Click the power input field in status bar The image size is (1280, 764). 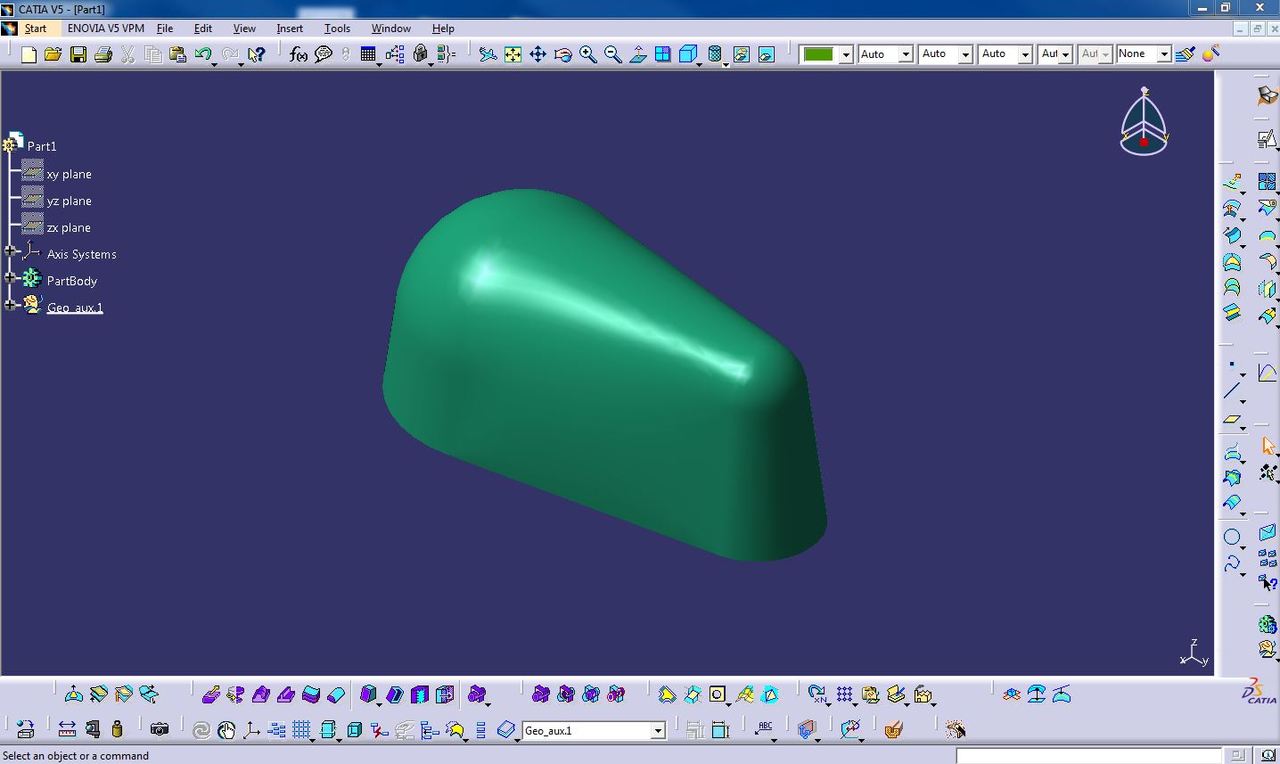click(x=1090, y=756)
